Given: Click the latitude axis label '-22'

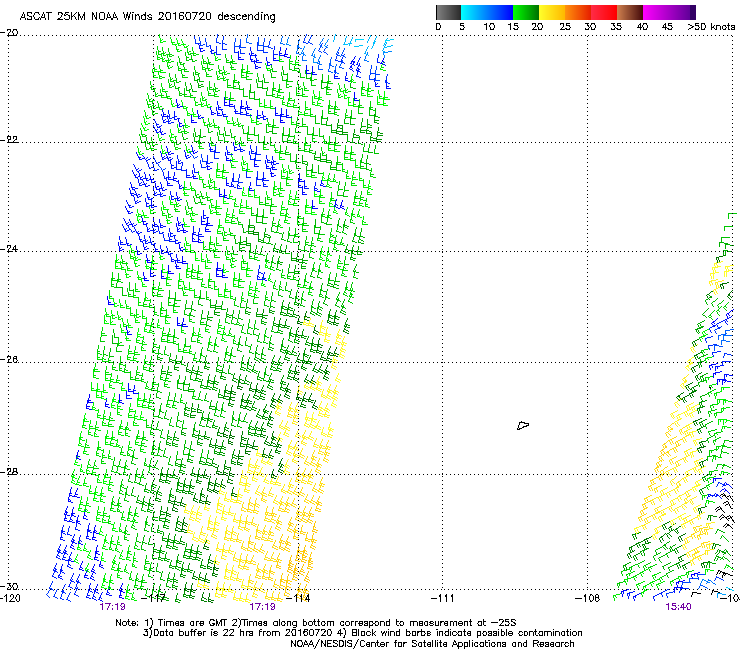Looking at the screenshot, I should [x=9, y=140].
